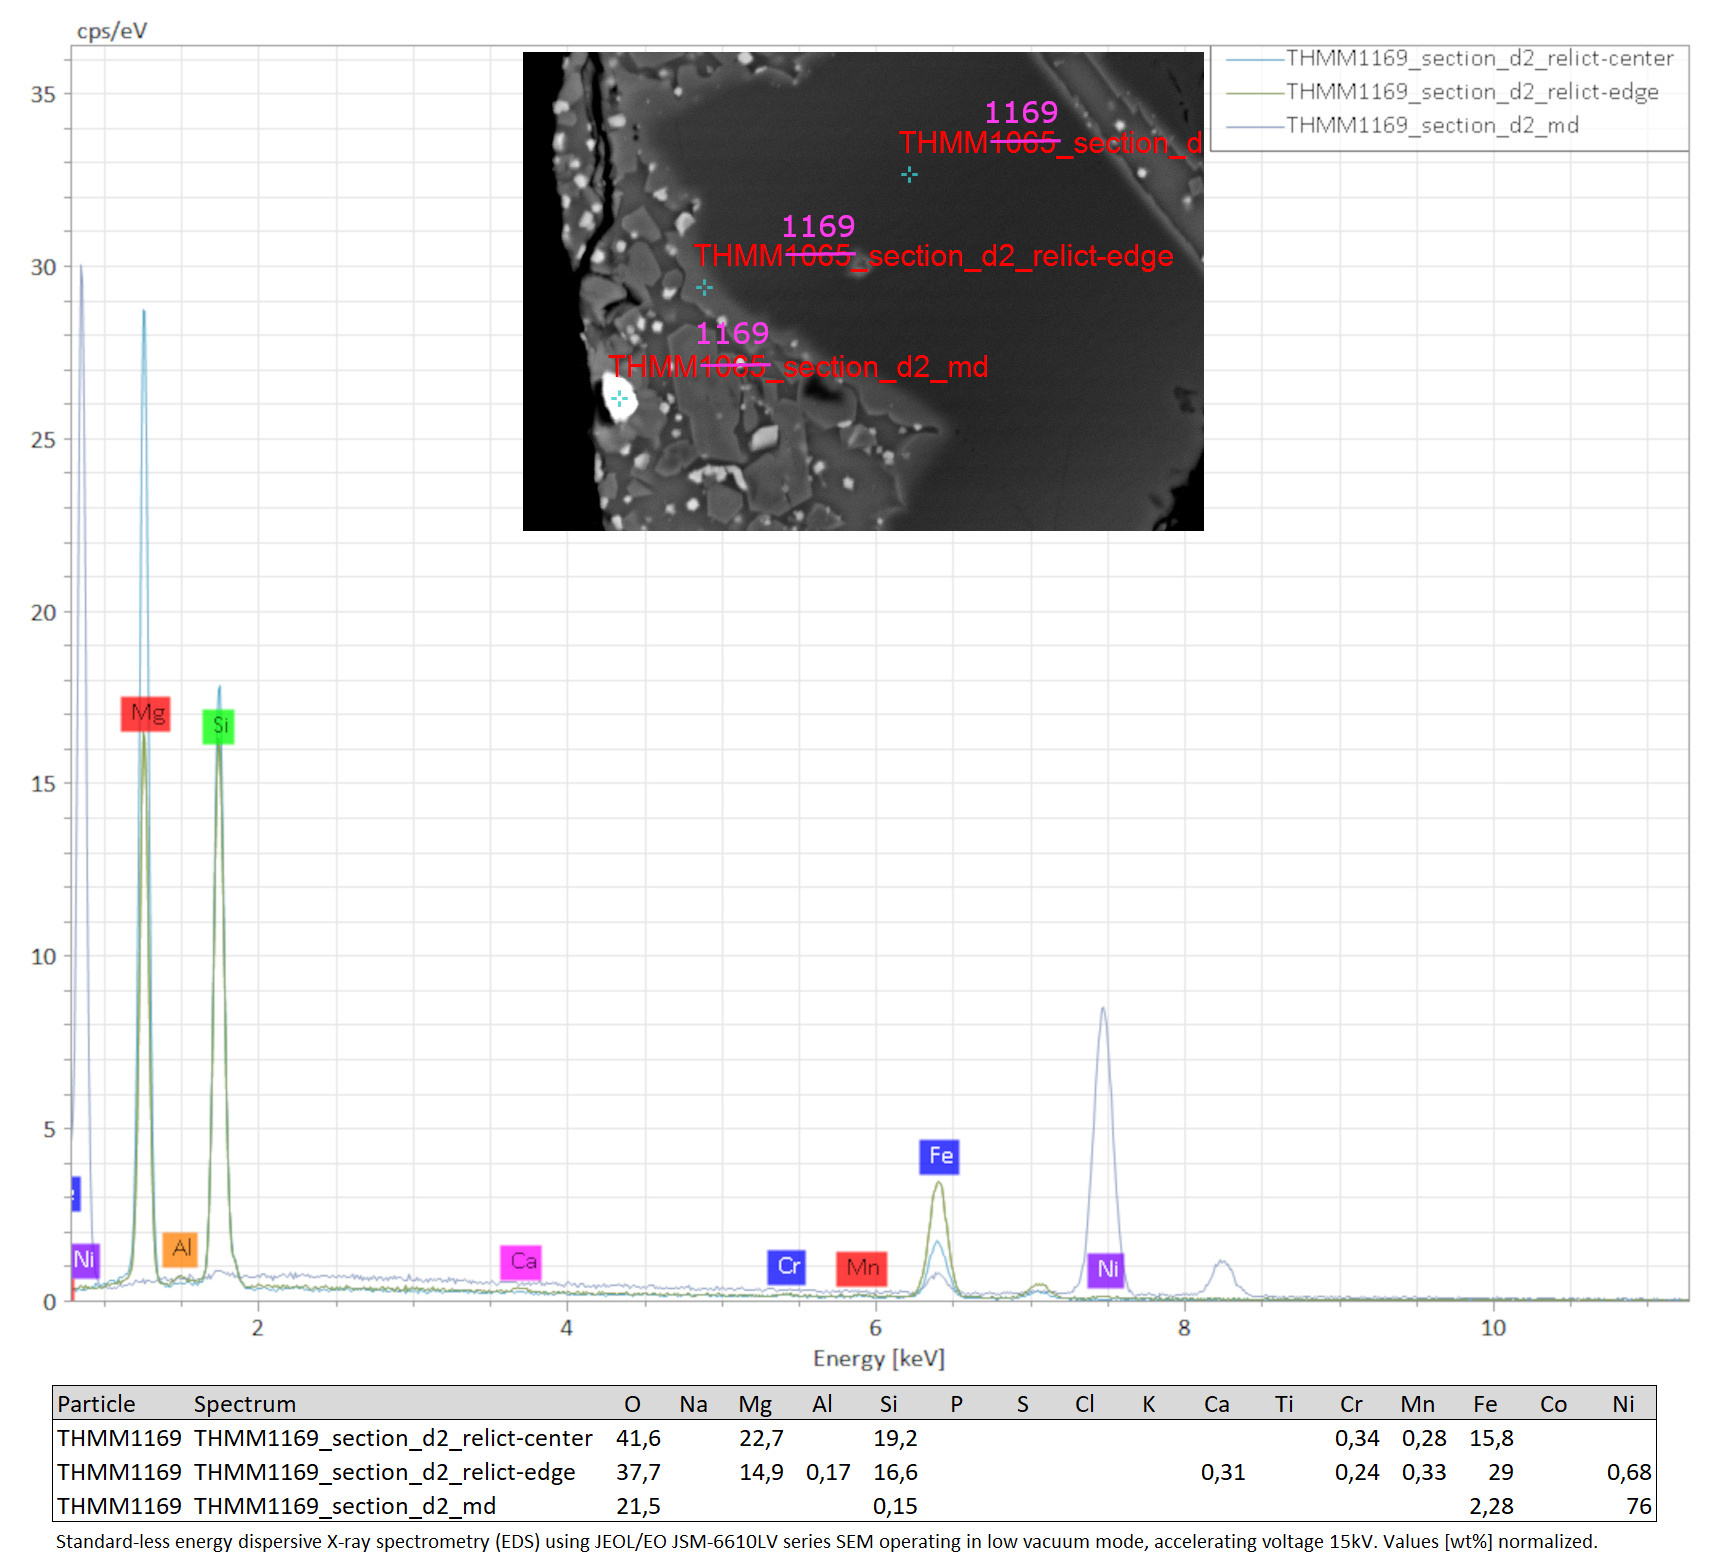1714x1562 pixels.
Task: Click the 'Co' column header
Action: point(1553,1404)
